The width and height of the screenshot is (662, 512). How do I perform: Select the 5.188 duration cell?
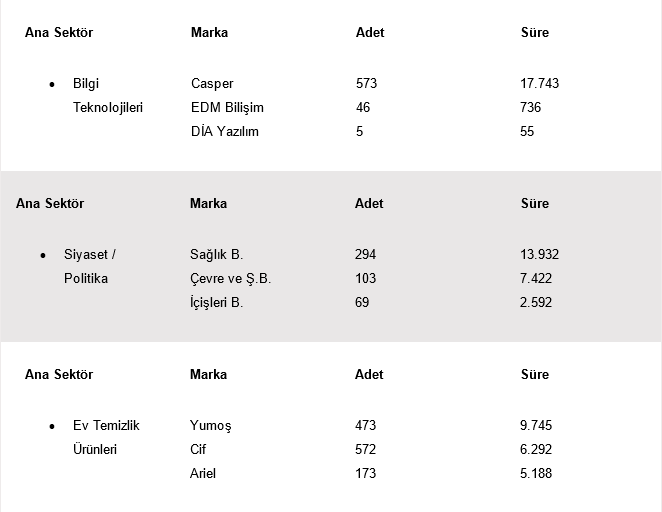click(x=536, y=473)
